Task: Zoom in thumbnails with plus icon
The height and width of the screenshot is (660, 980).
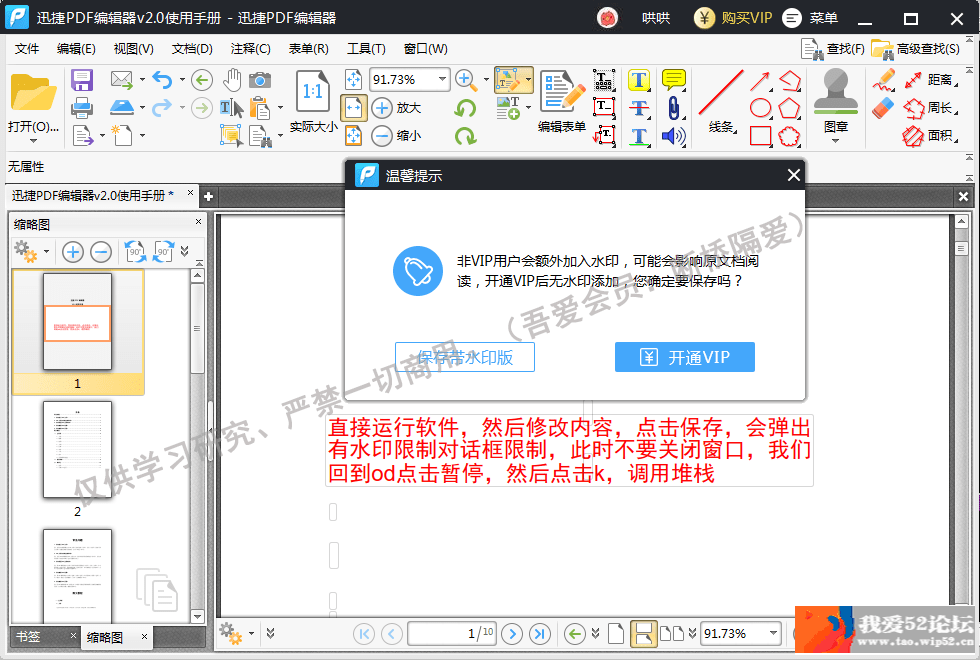Action: click(72, 252)
